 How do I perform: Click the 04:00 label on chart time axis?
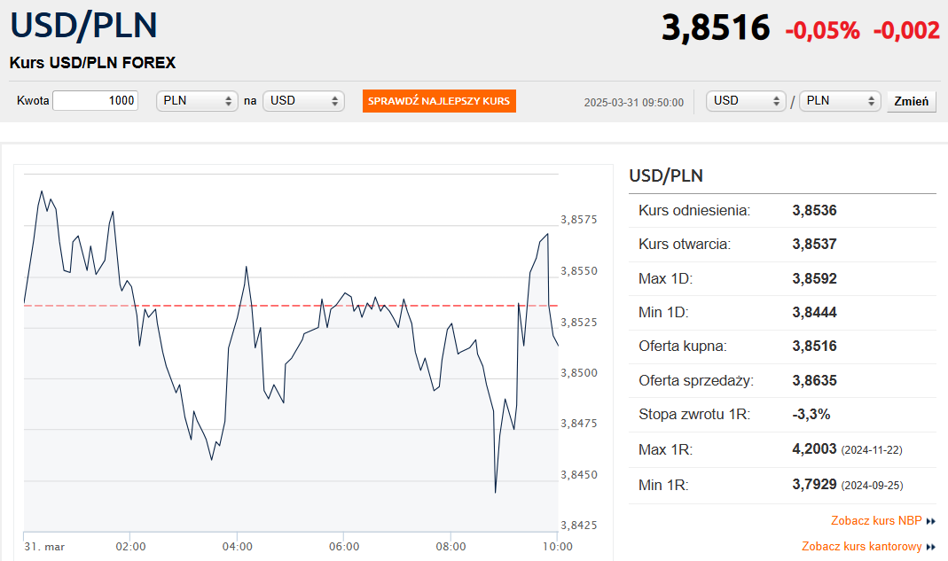click(x=237, y=546)
